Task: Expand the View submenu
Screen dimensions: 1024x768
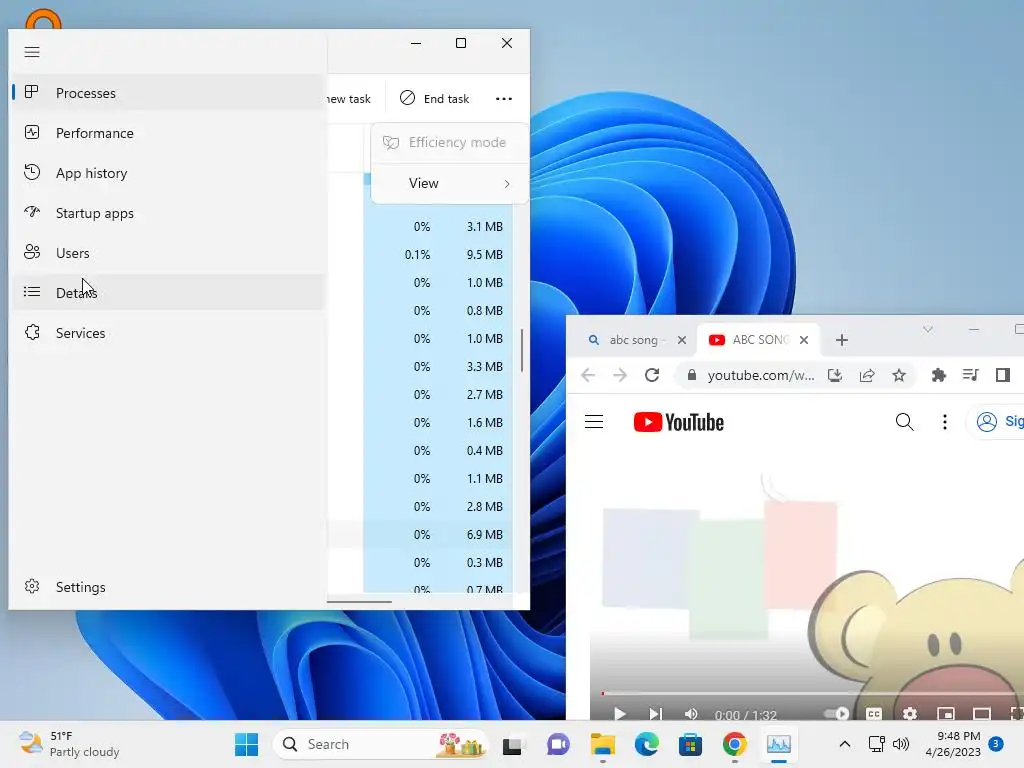Action: coord(449,184)
